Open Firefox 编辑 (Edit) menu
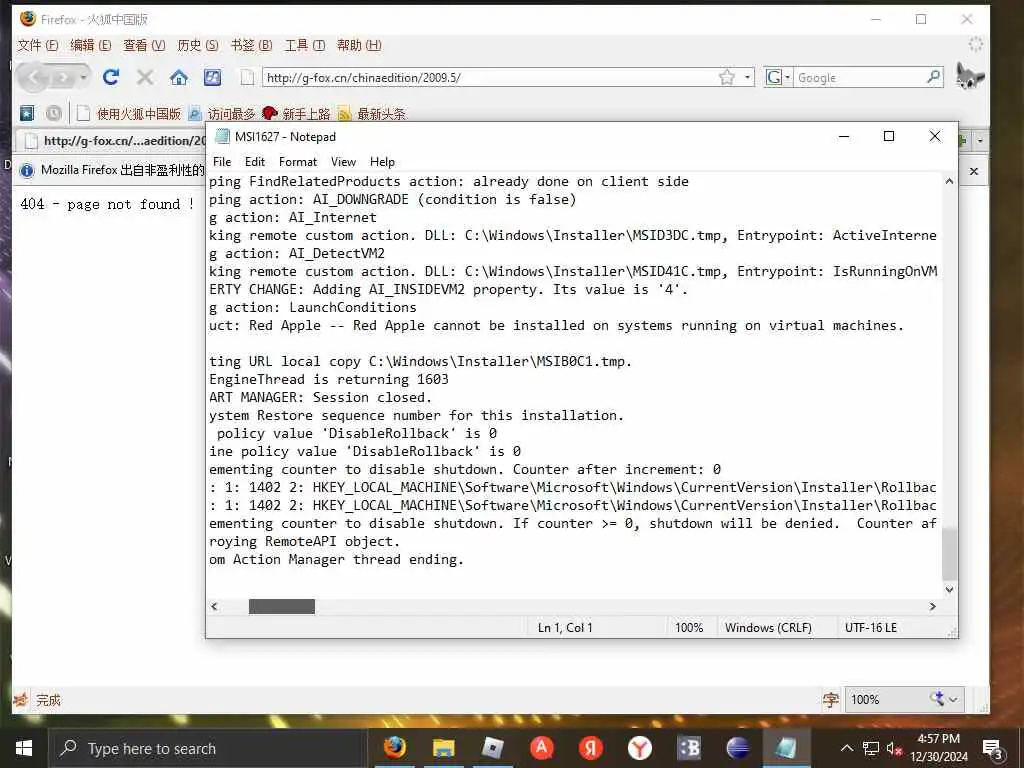1024x768 pixels. tap(91, 45)
